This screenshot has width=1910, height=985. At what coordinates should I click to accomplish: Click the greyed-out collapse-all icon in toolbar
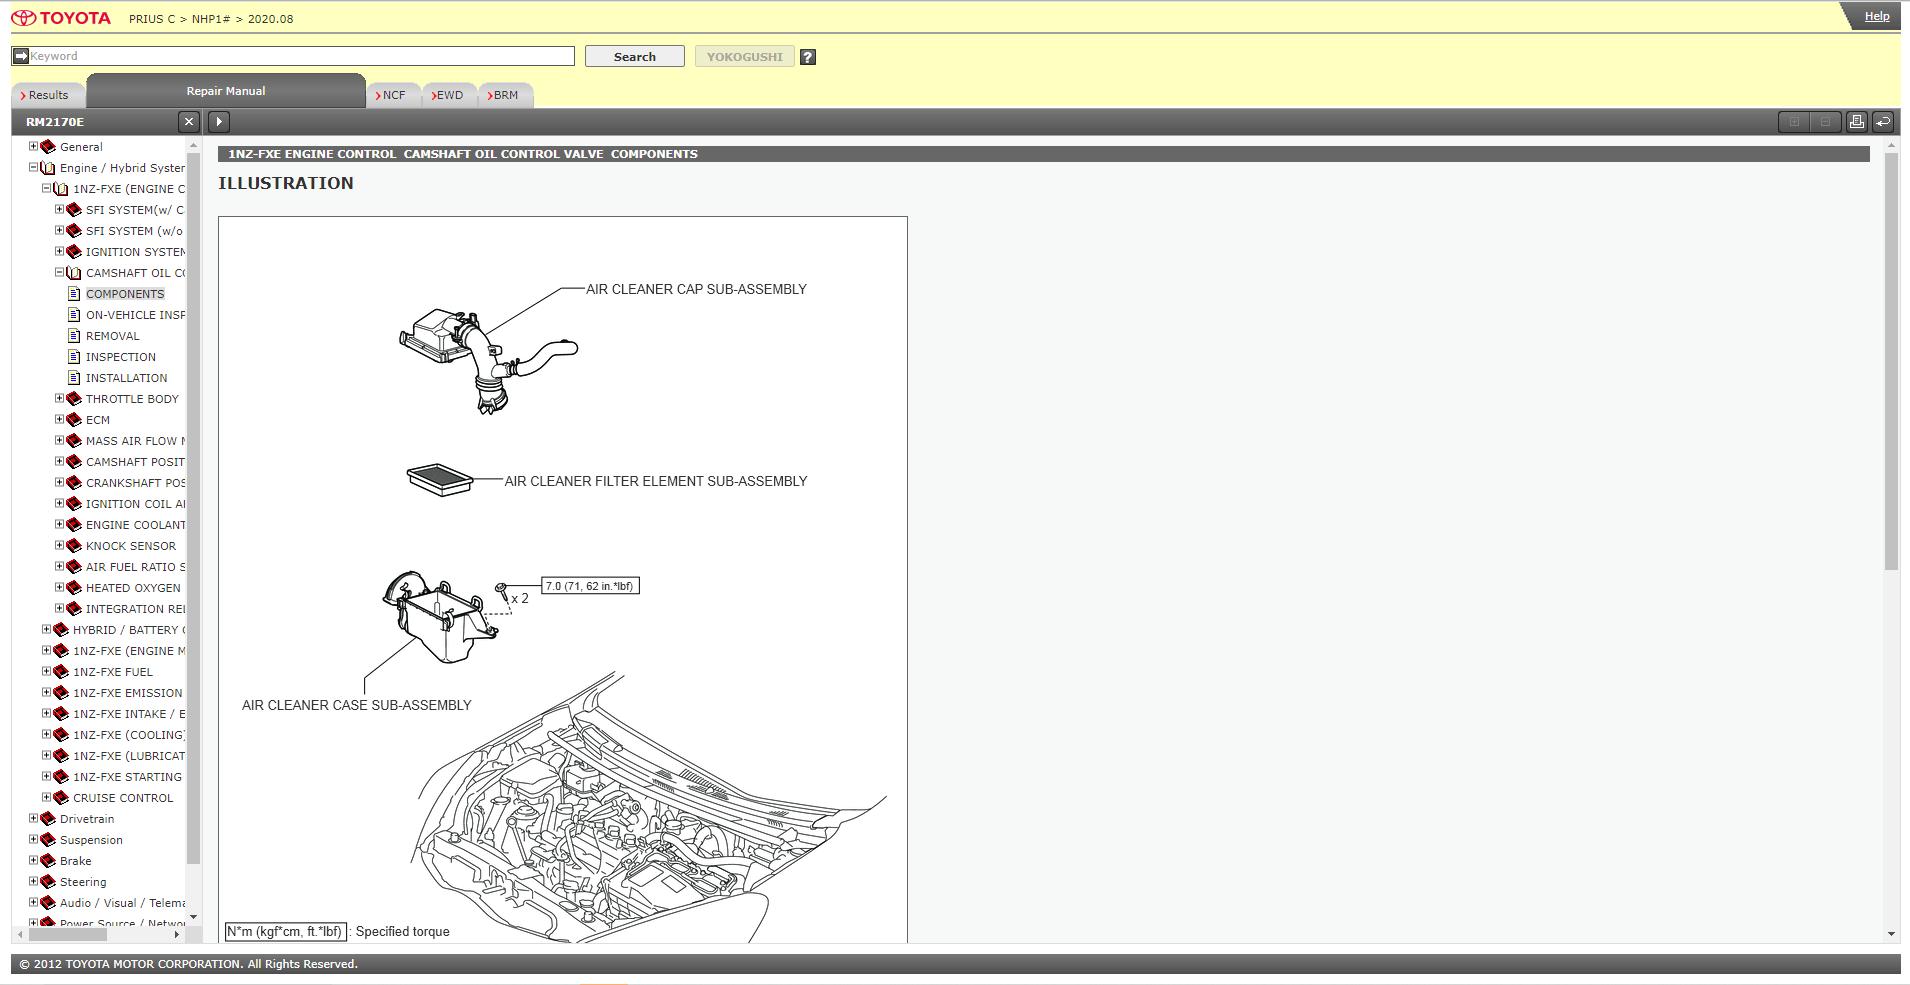[1825, 122]
